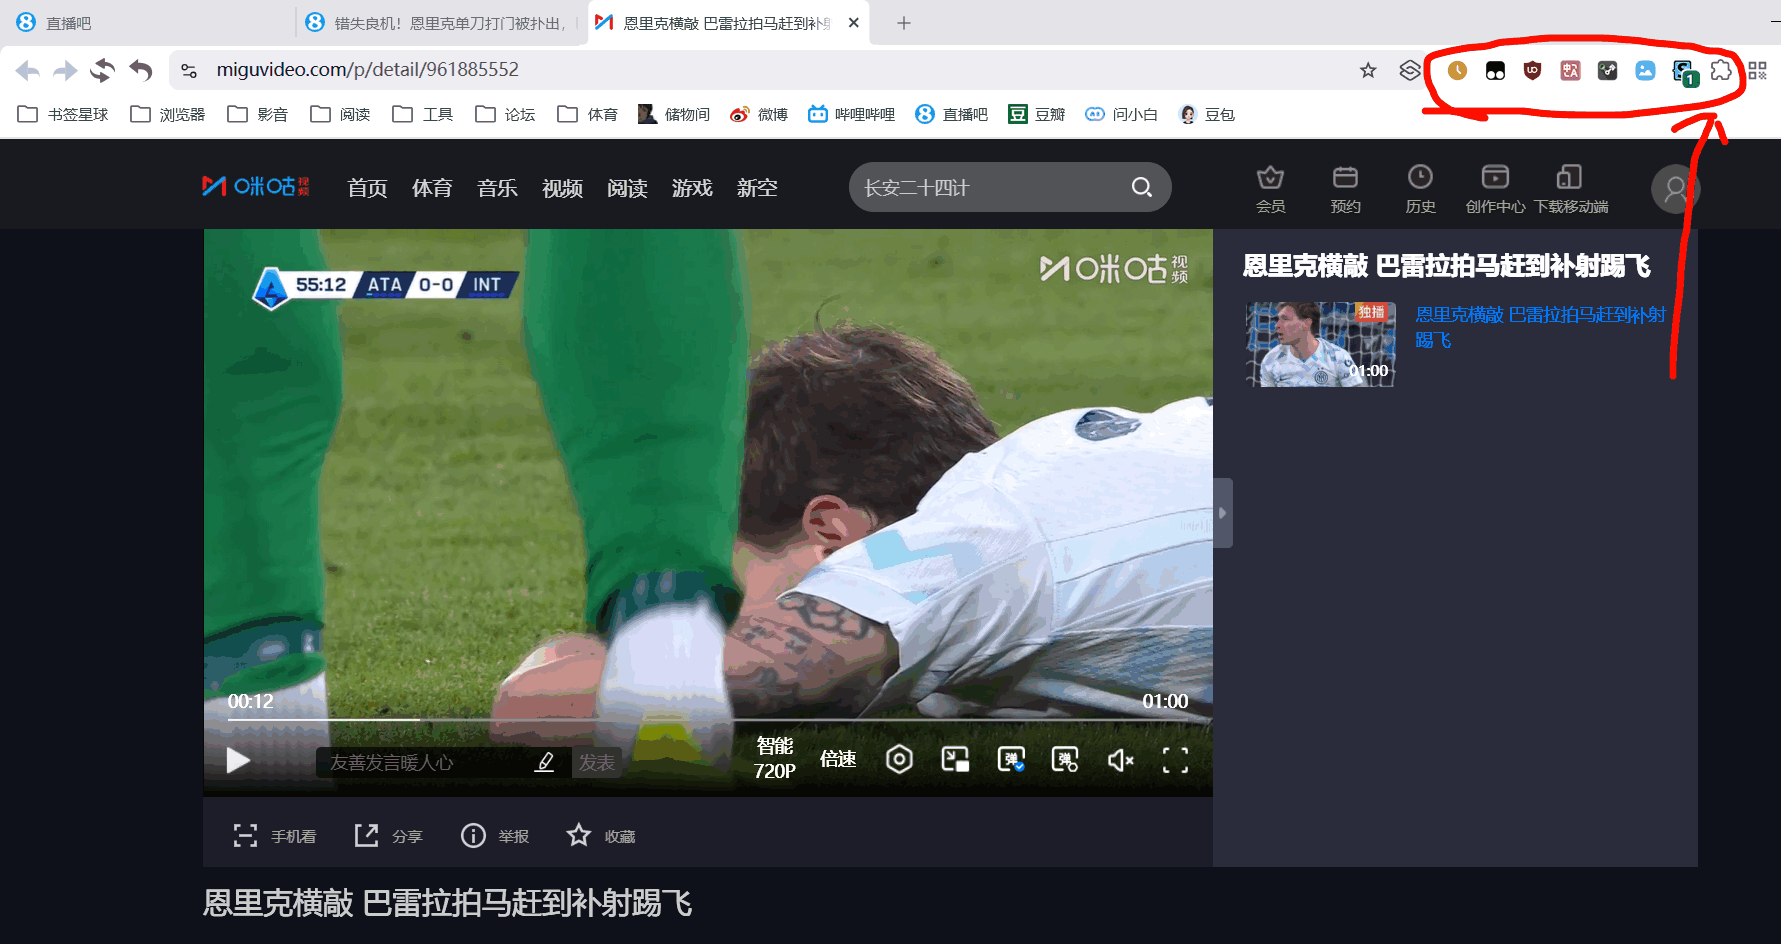Open the 智能 720P quality selector
Image resolution: width=1781 pixels, height=944 pixels.
click(775, 758)
